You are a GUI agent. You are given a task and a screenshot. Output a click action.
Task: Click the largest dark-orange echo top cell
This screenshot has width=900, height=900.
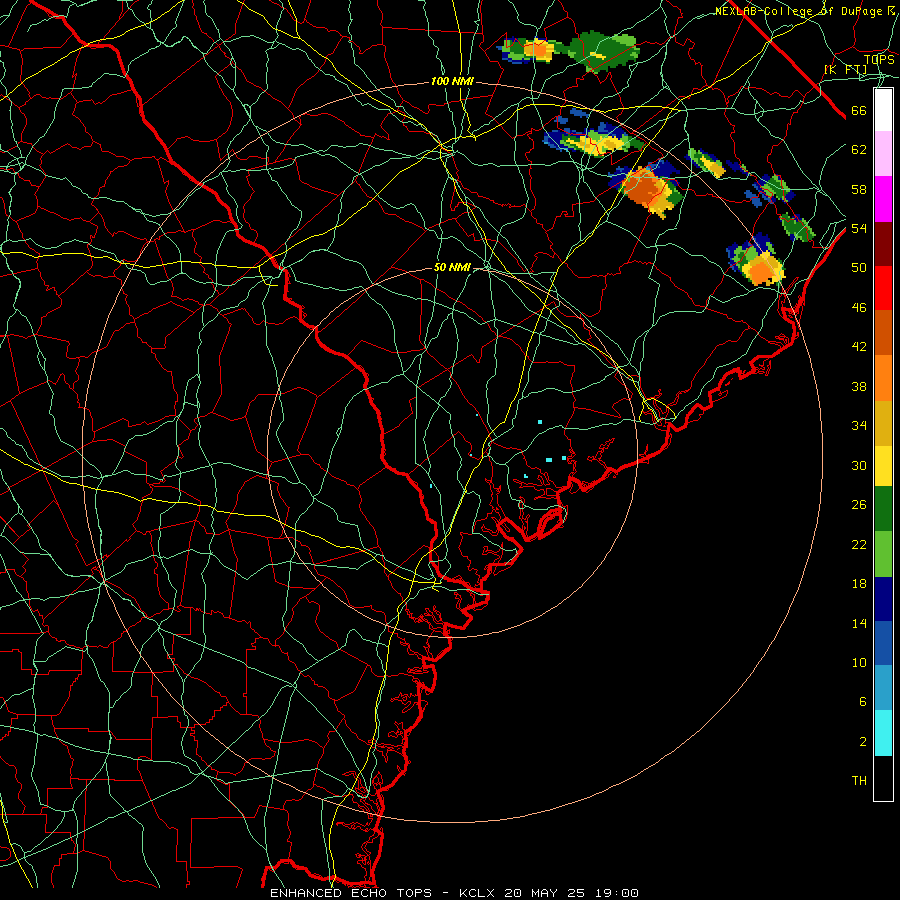click(643, 187)
